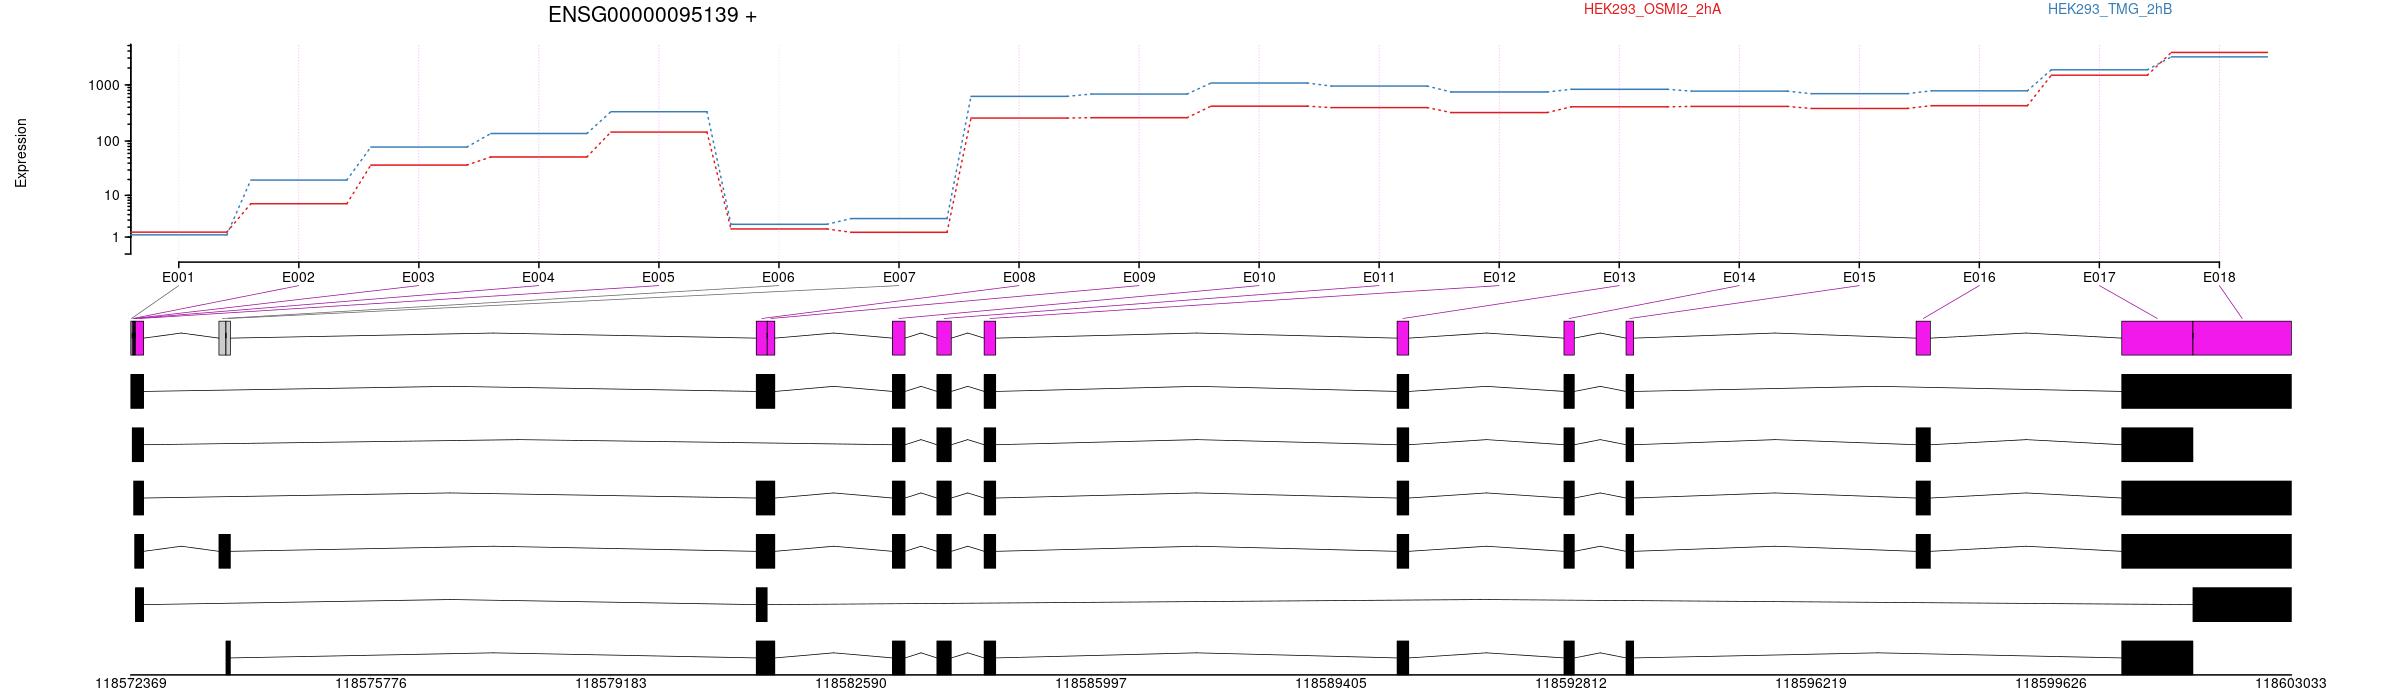Select exon label E008

pos(1019,277)
